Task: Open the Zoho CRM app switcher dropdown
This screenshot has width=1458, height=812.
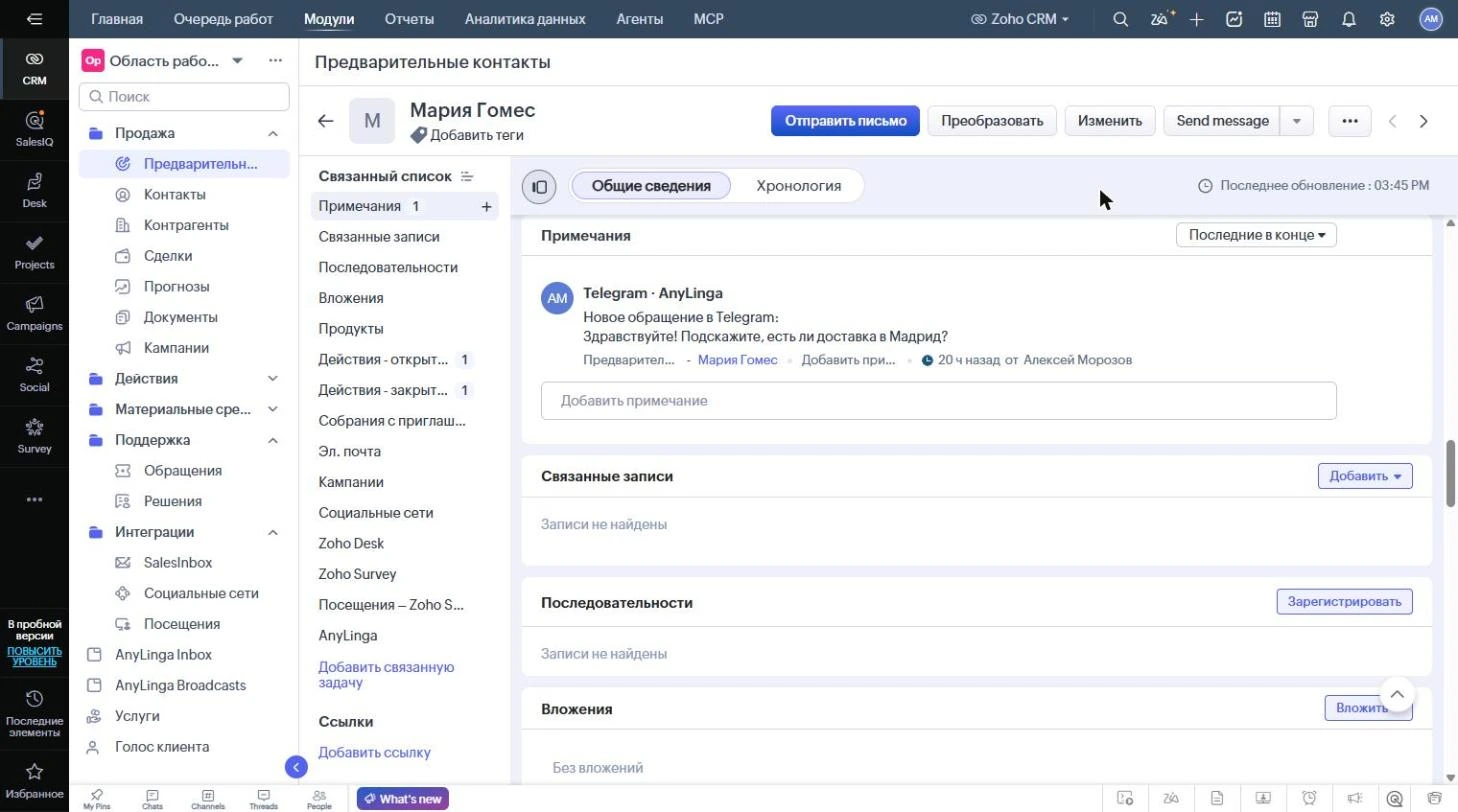Action: (1020, 19)
